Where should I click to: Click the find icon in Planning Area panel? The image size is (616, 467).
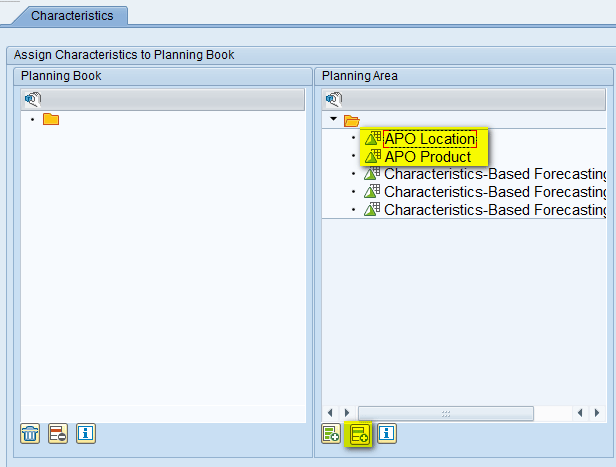coord(334,99)
